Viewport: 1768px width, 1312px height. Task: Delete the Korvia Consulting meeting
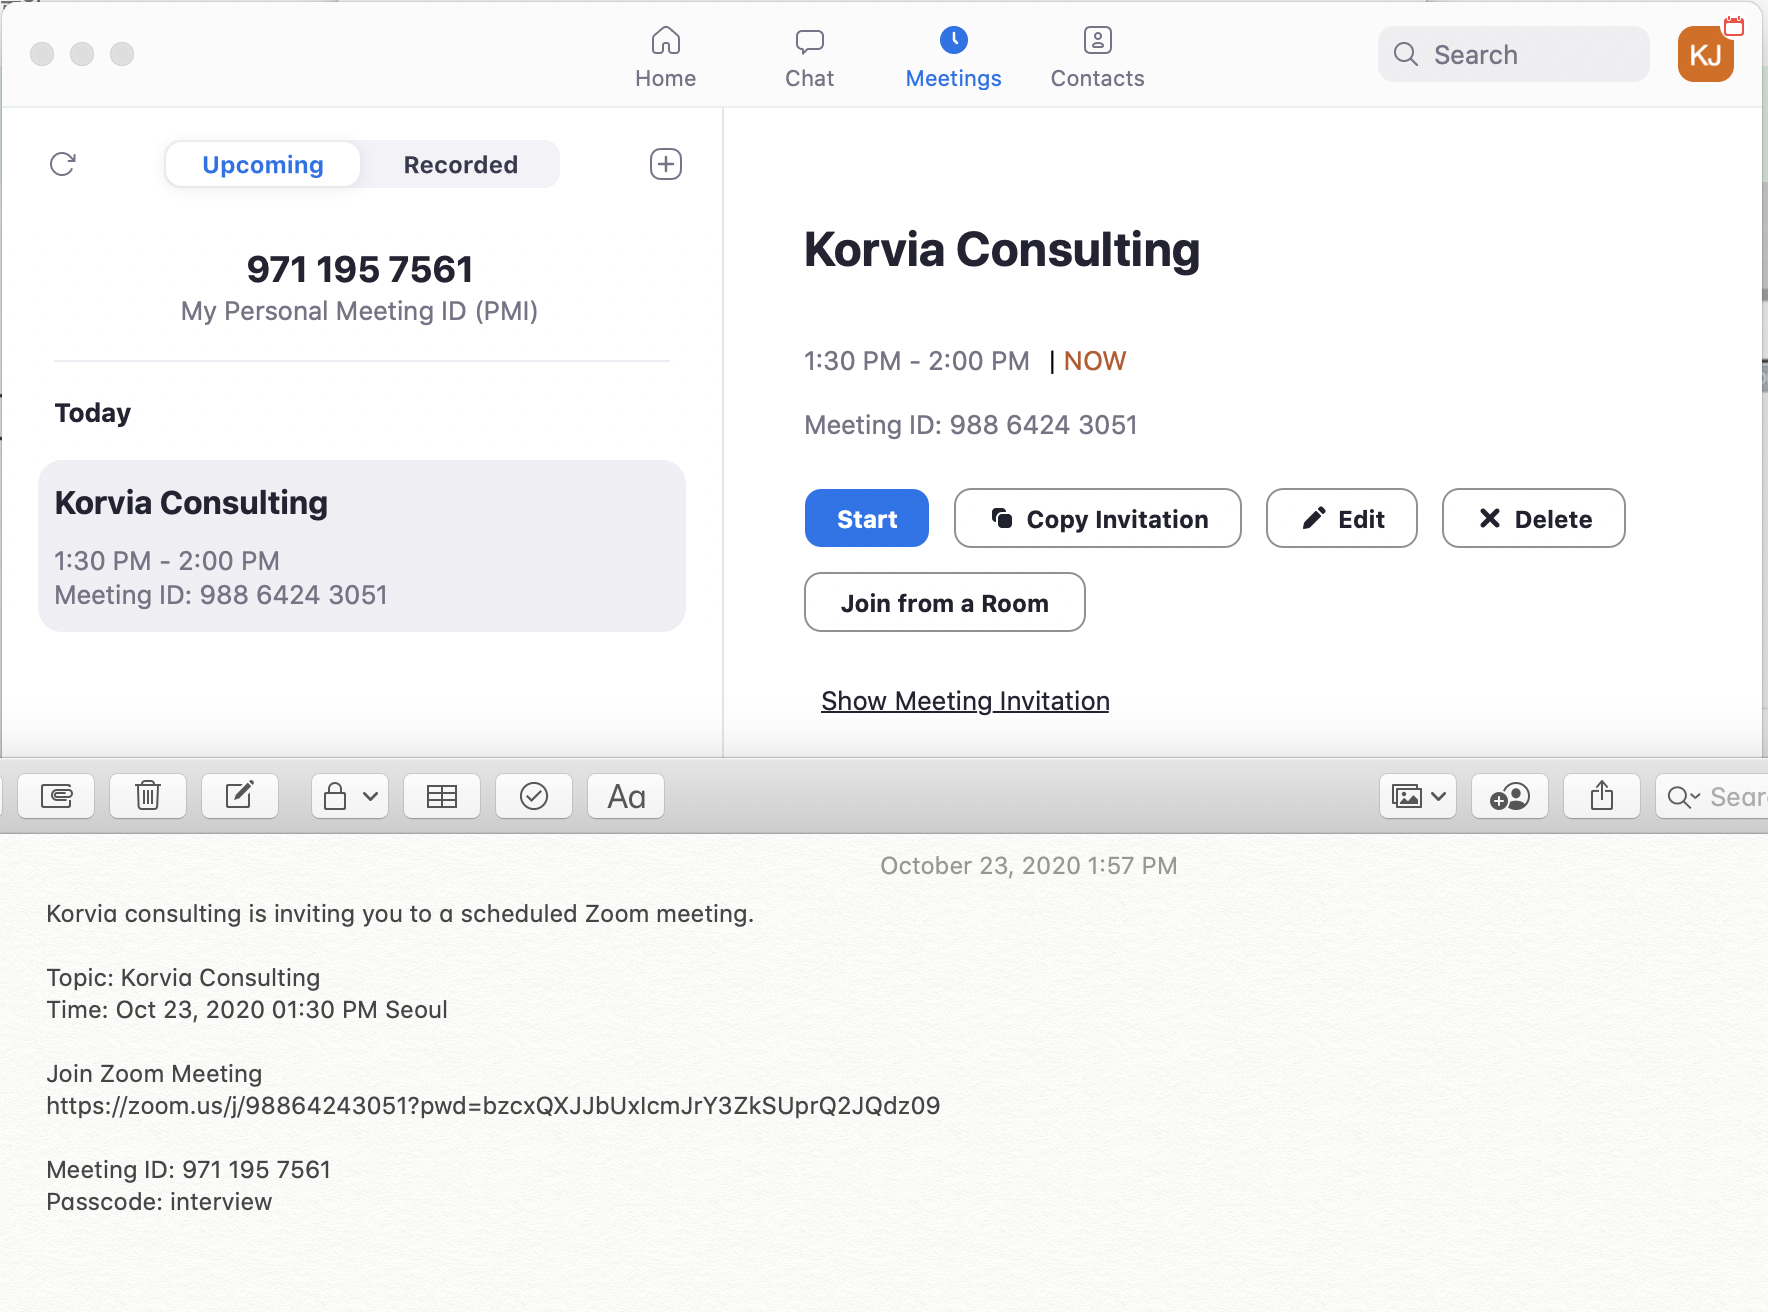pos(1534,518)
